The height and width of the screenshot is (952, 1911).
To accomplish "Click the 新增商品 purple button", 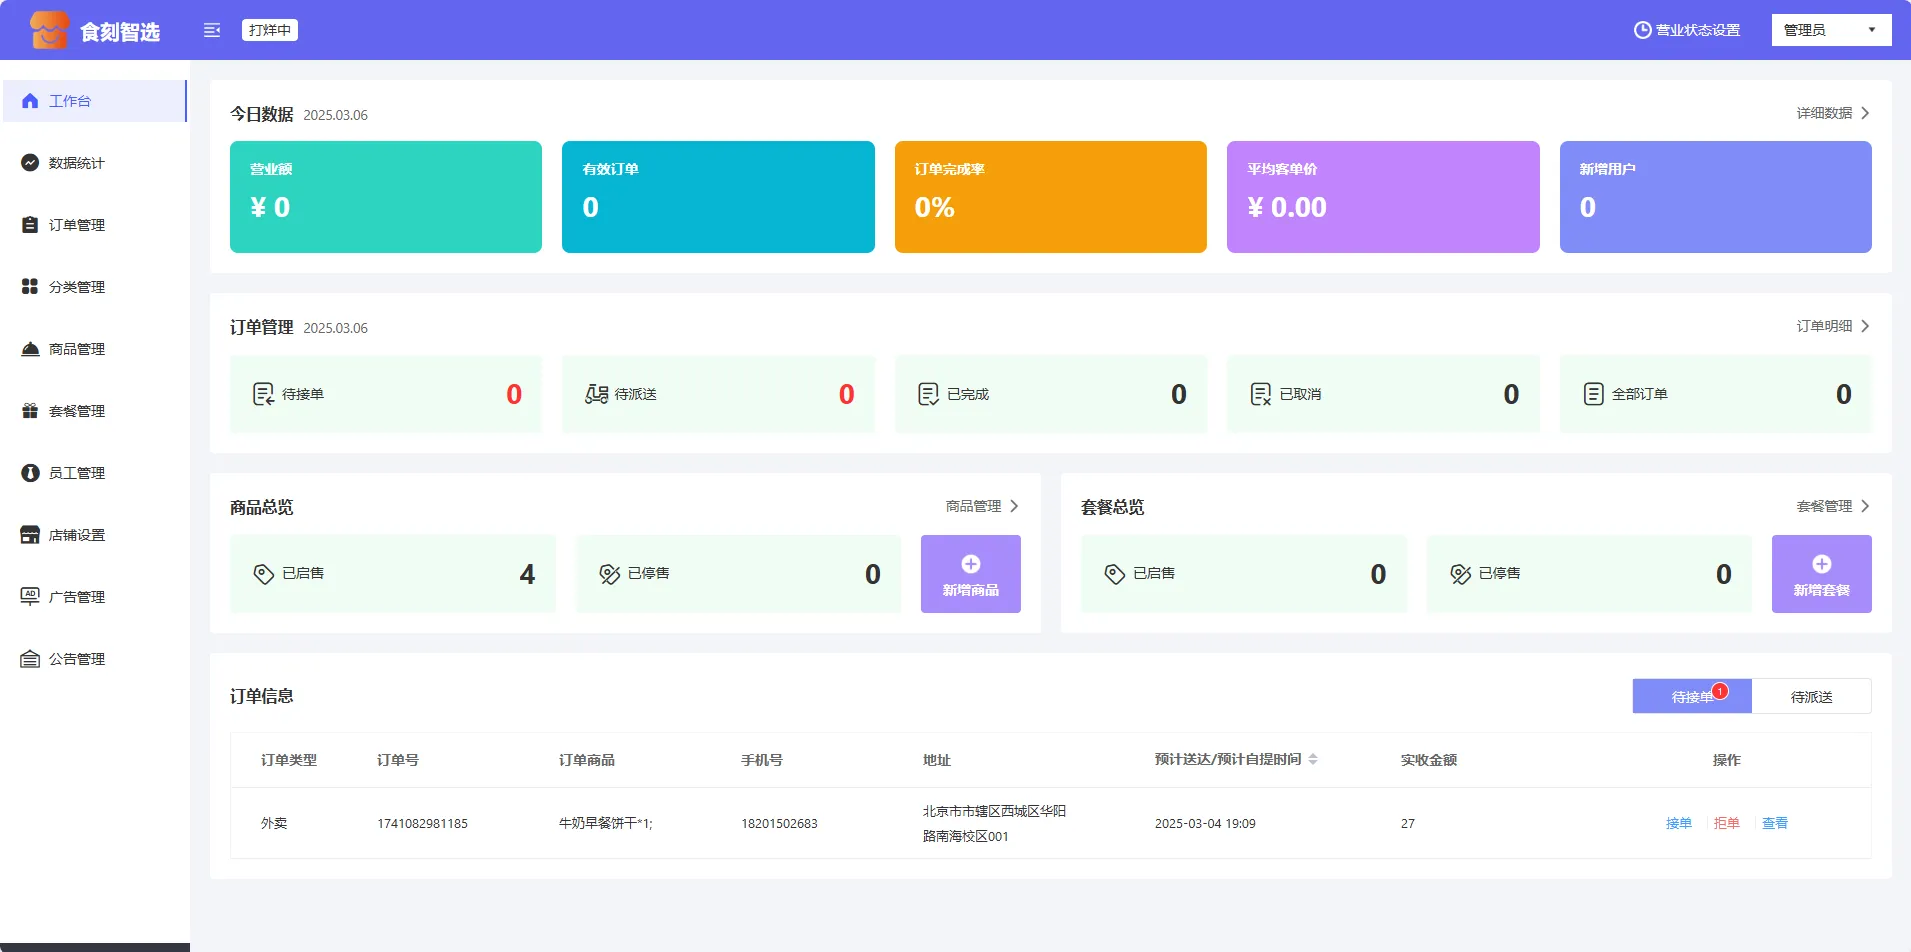I will tap(970, 574).
